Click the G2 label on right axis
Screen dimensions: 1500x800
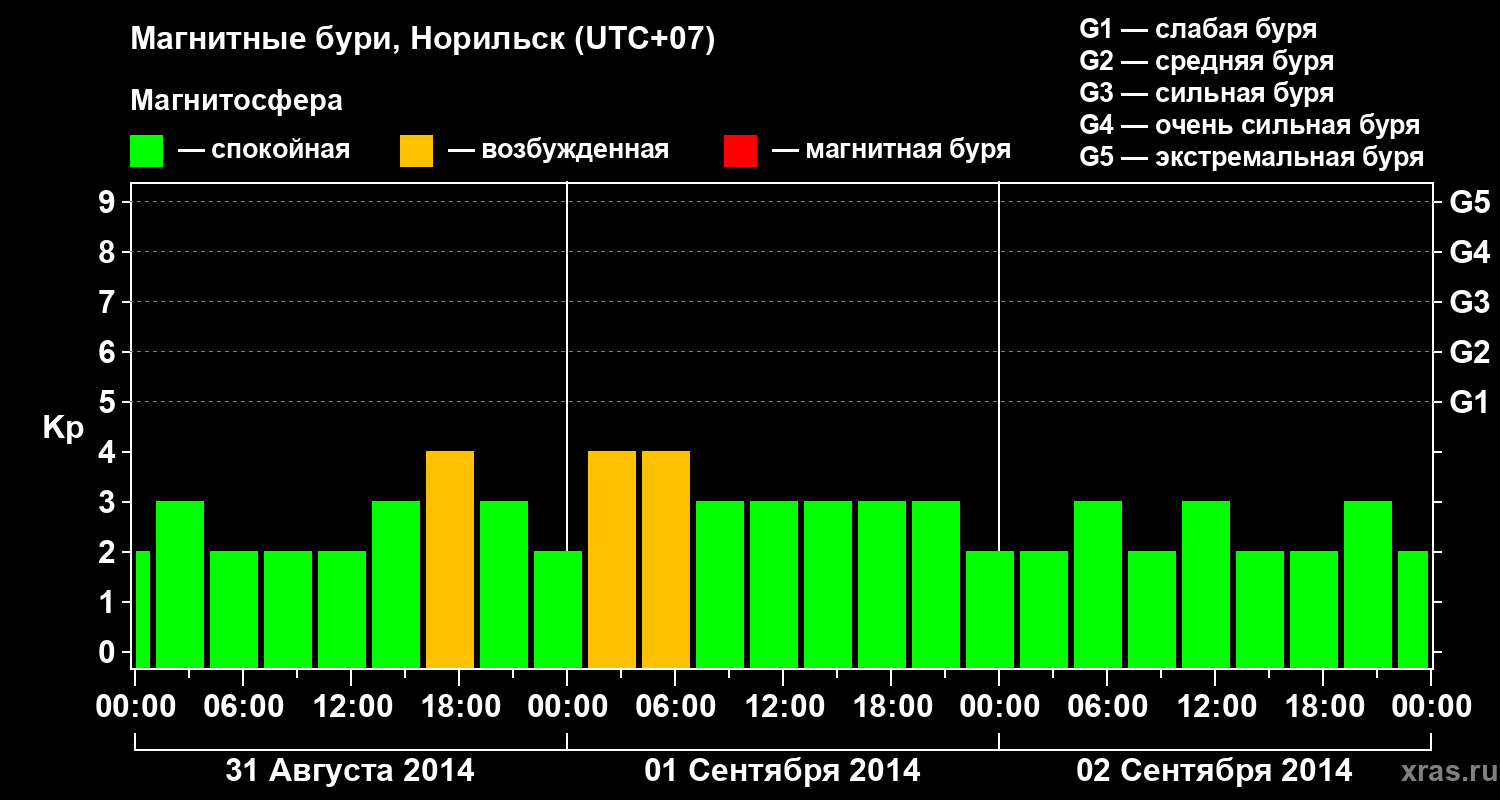pos(1470,353)
